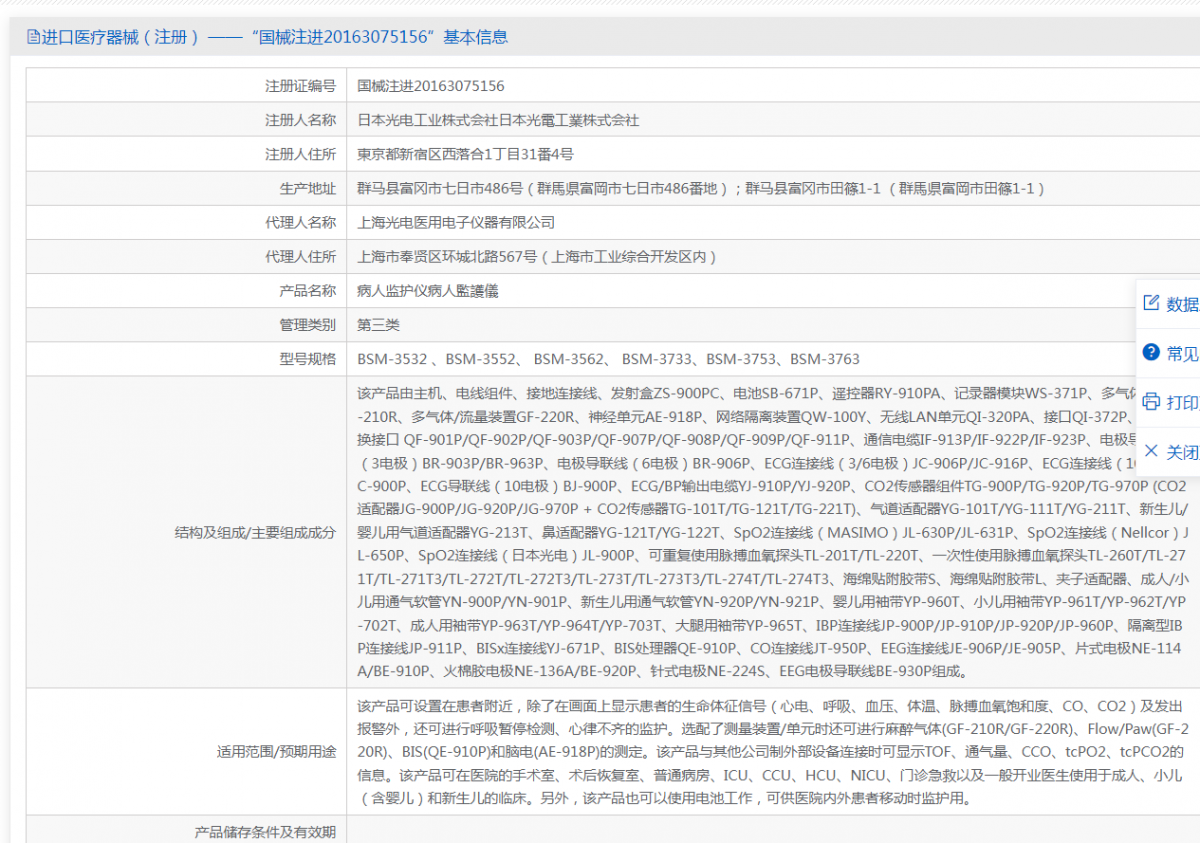This screenshot has height=843, width=1200.
Task: Click the product name 病人监护仪病人監護儀
Action: pos(428,290)
